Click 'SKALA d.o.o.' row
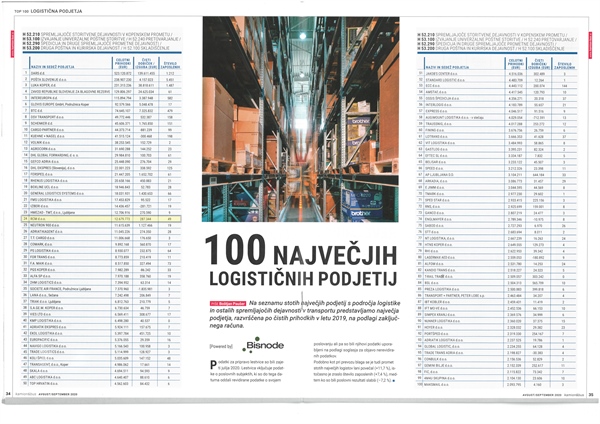600x424 pixels. 101,371
